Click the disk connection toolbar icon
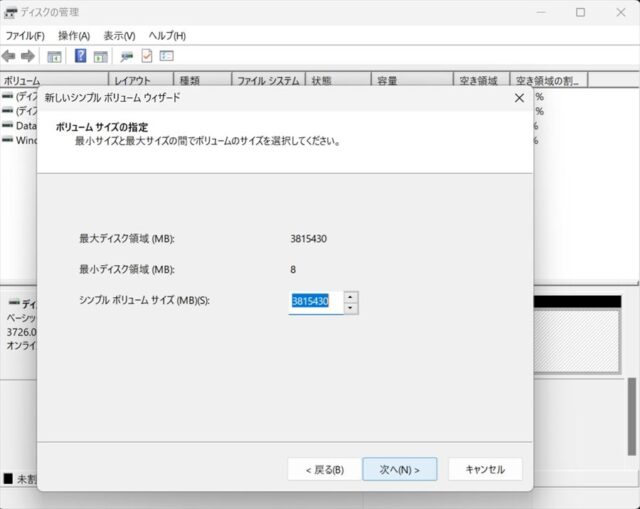Screen dimensions: 640x509 click(x=127, y=56)
